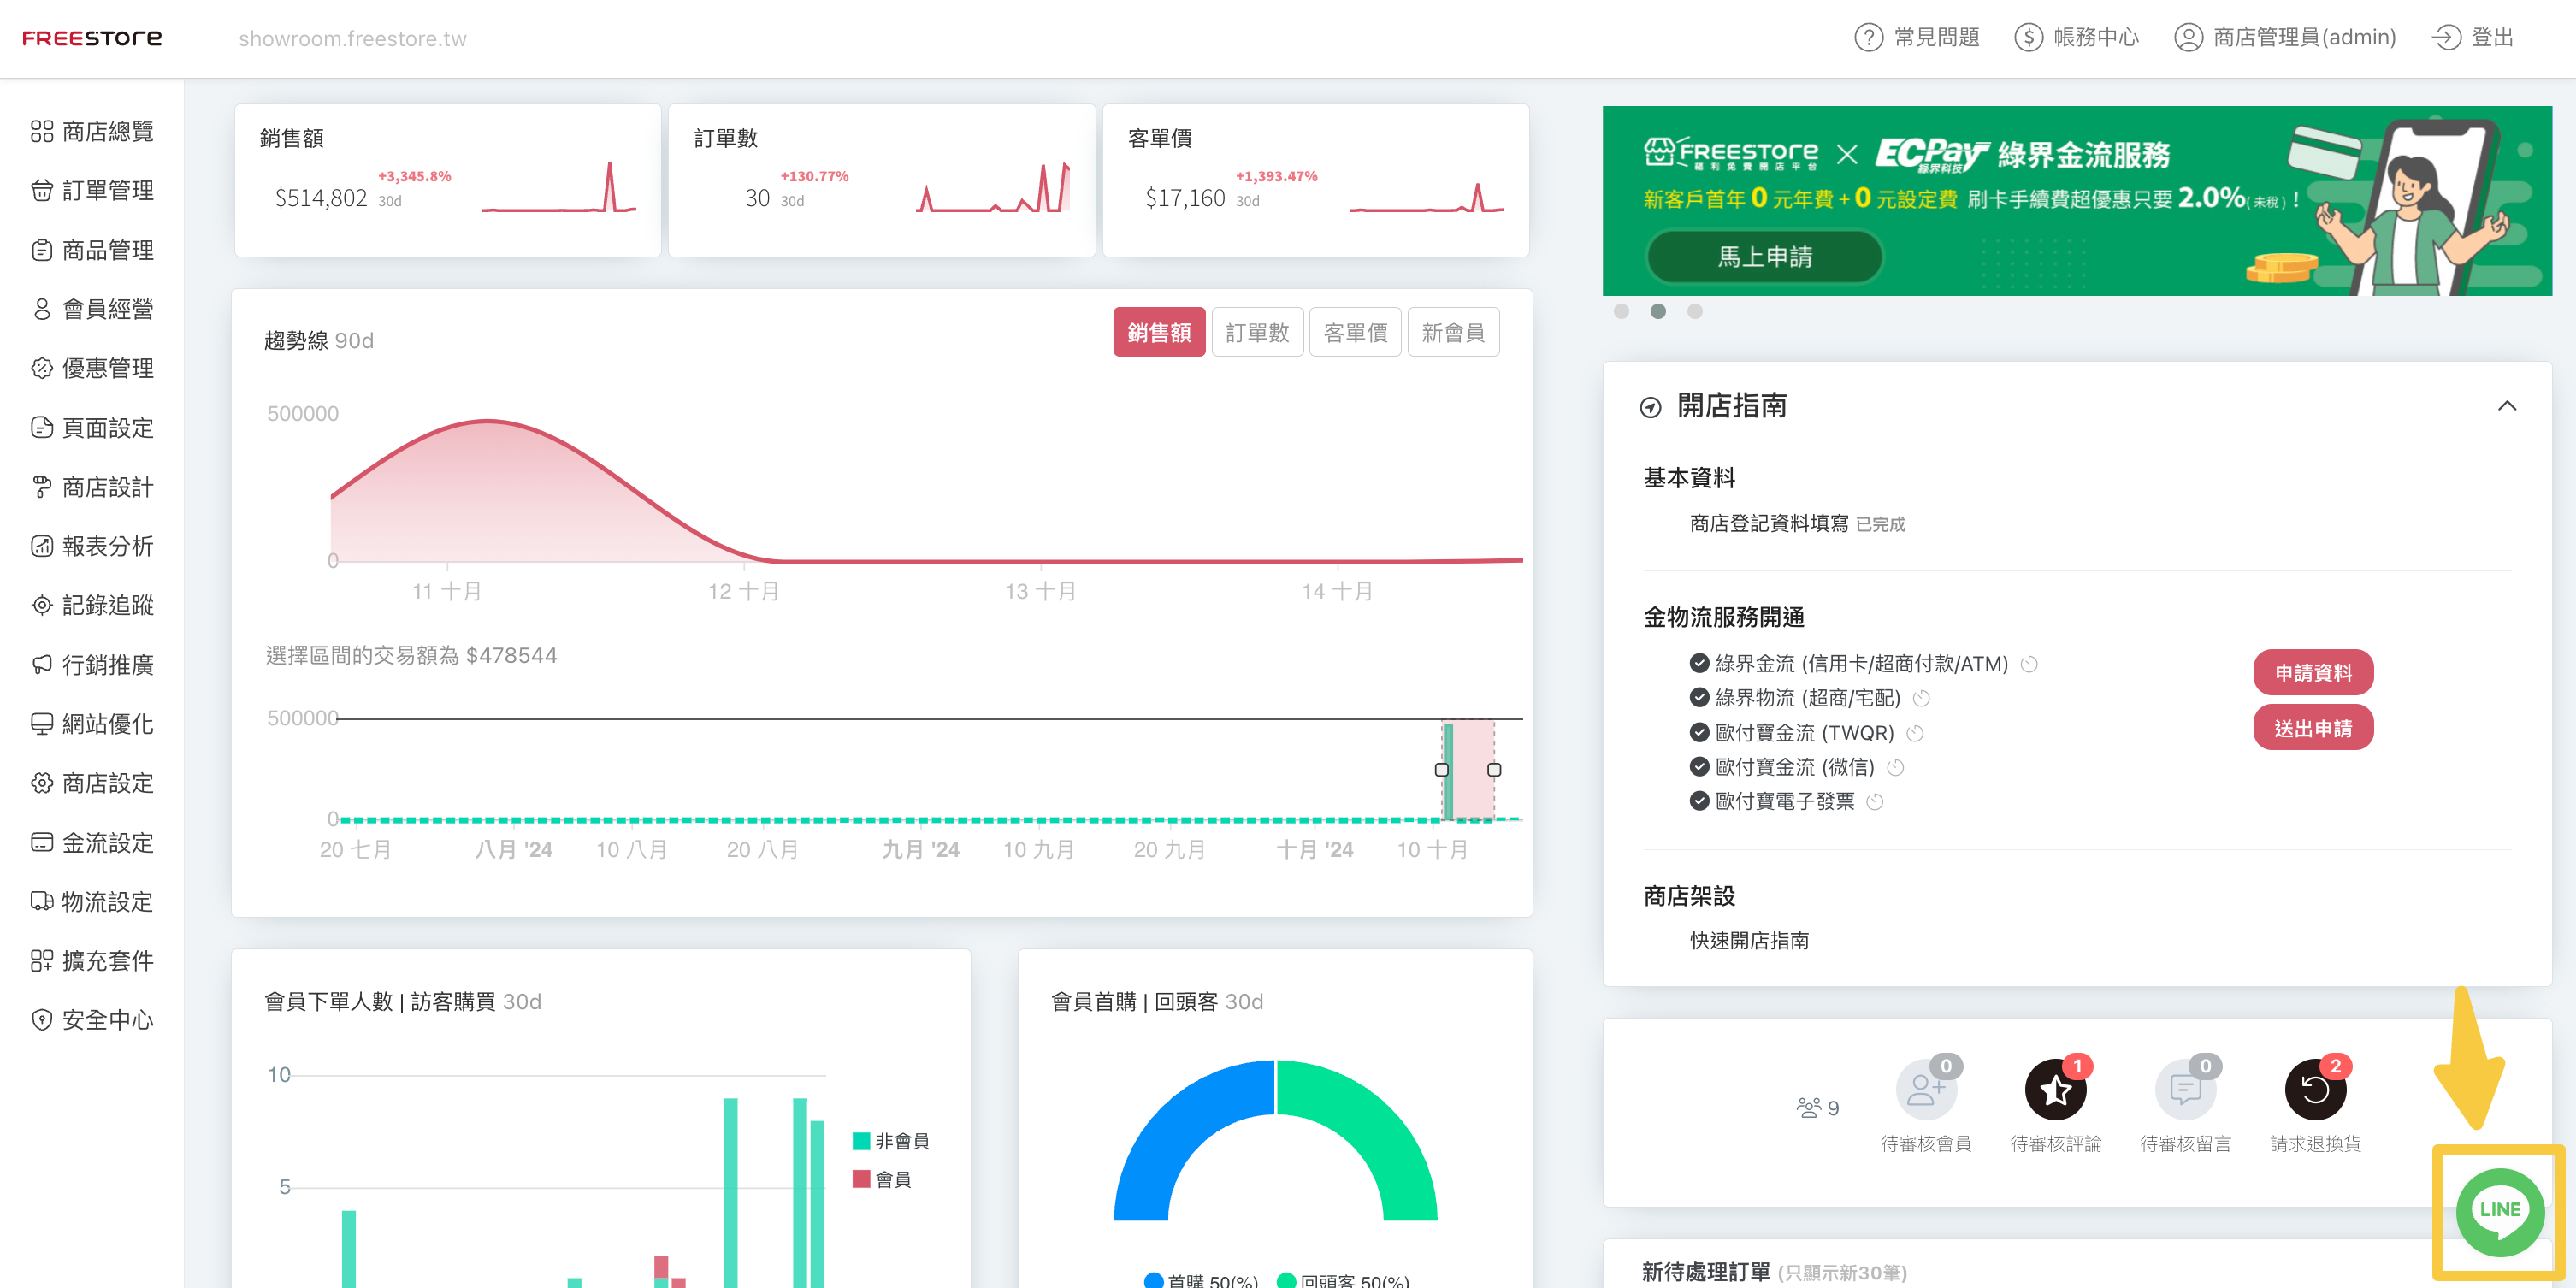Click refresh icon next to 歐付寶電子發票
This screenshot has width=2576, height=1288.
pyautogui.click(x=1875, y=801)
